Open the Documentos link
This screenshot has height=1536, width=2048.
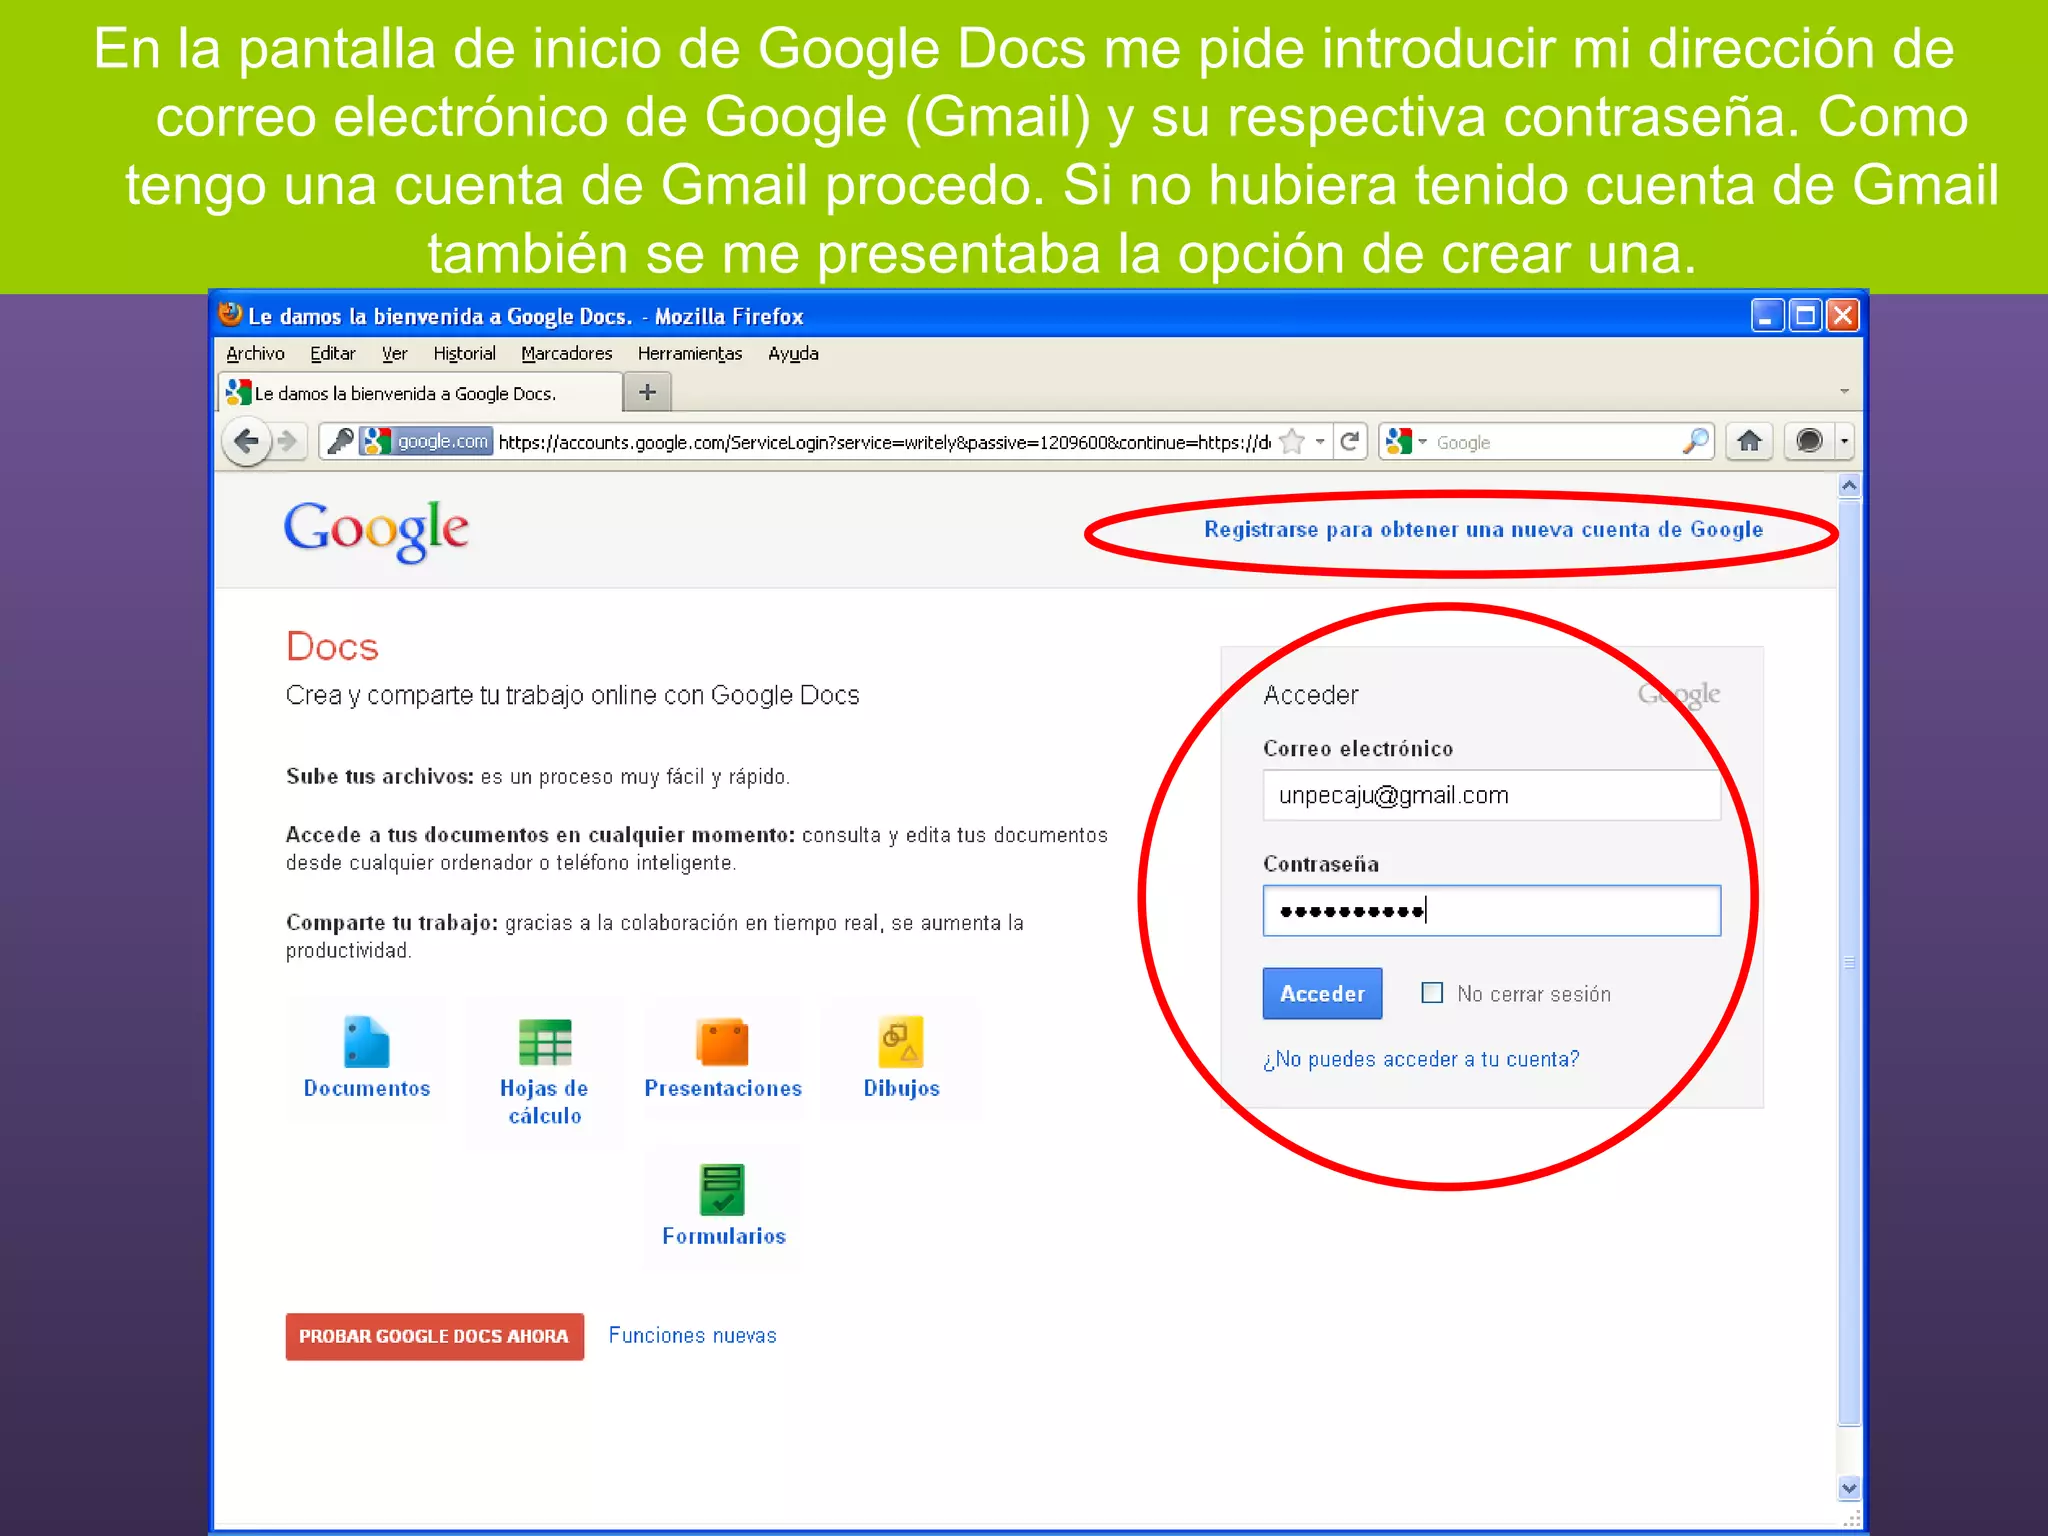click(366, 1088)
